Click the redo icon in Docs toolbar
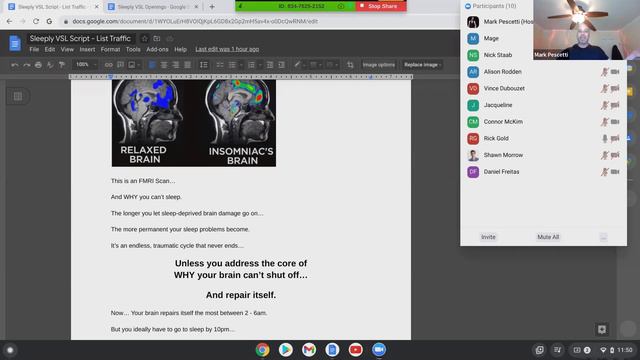The width and height of the screenshot is (640, 360). pos(27,64)
